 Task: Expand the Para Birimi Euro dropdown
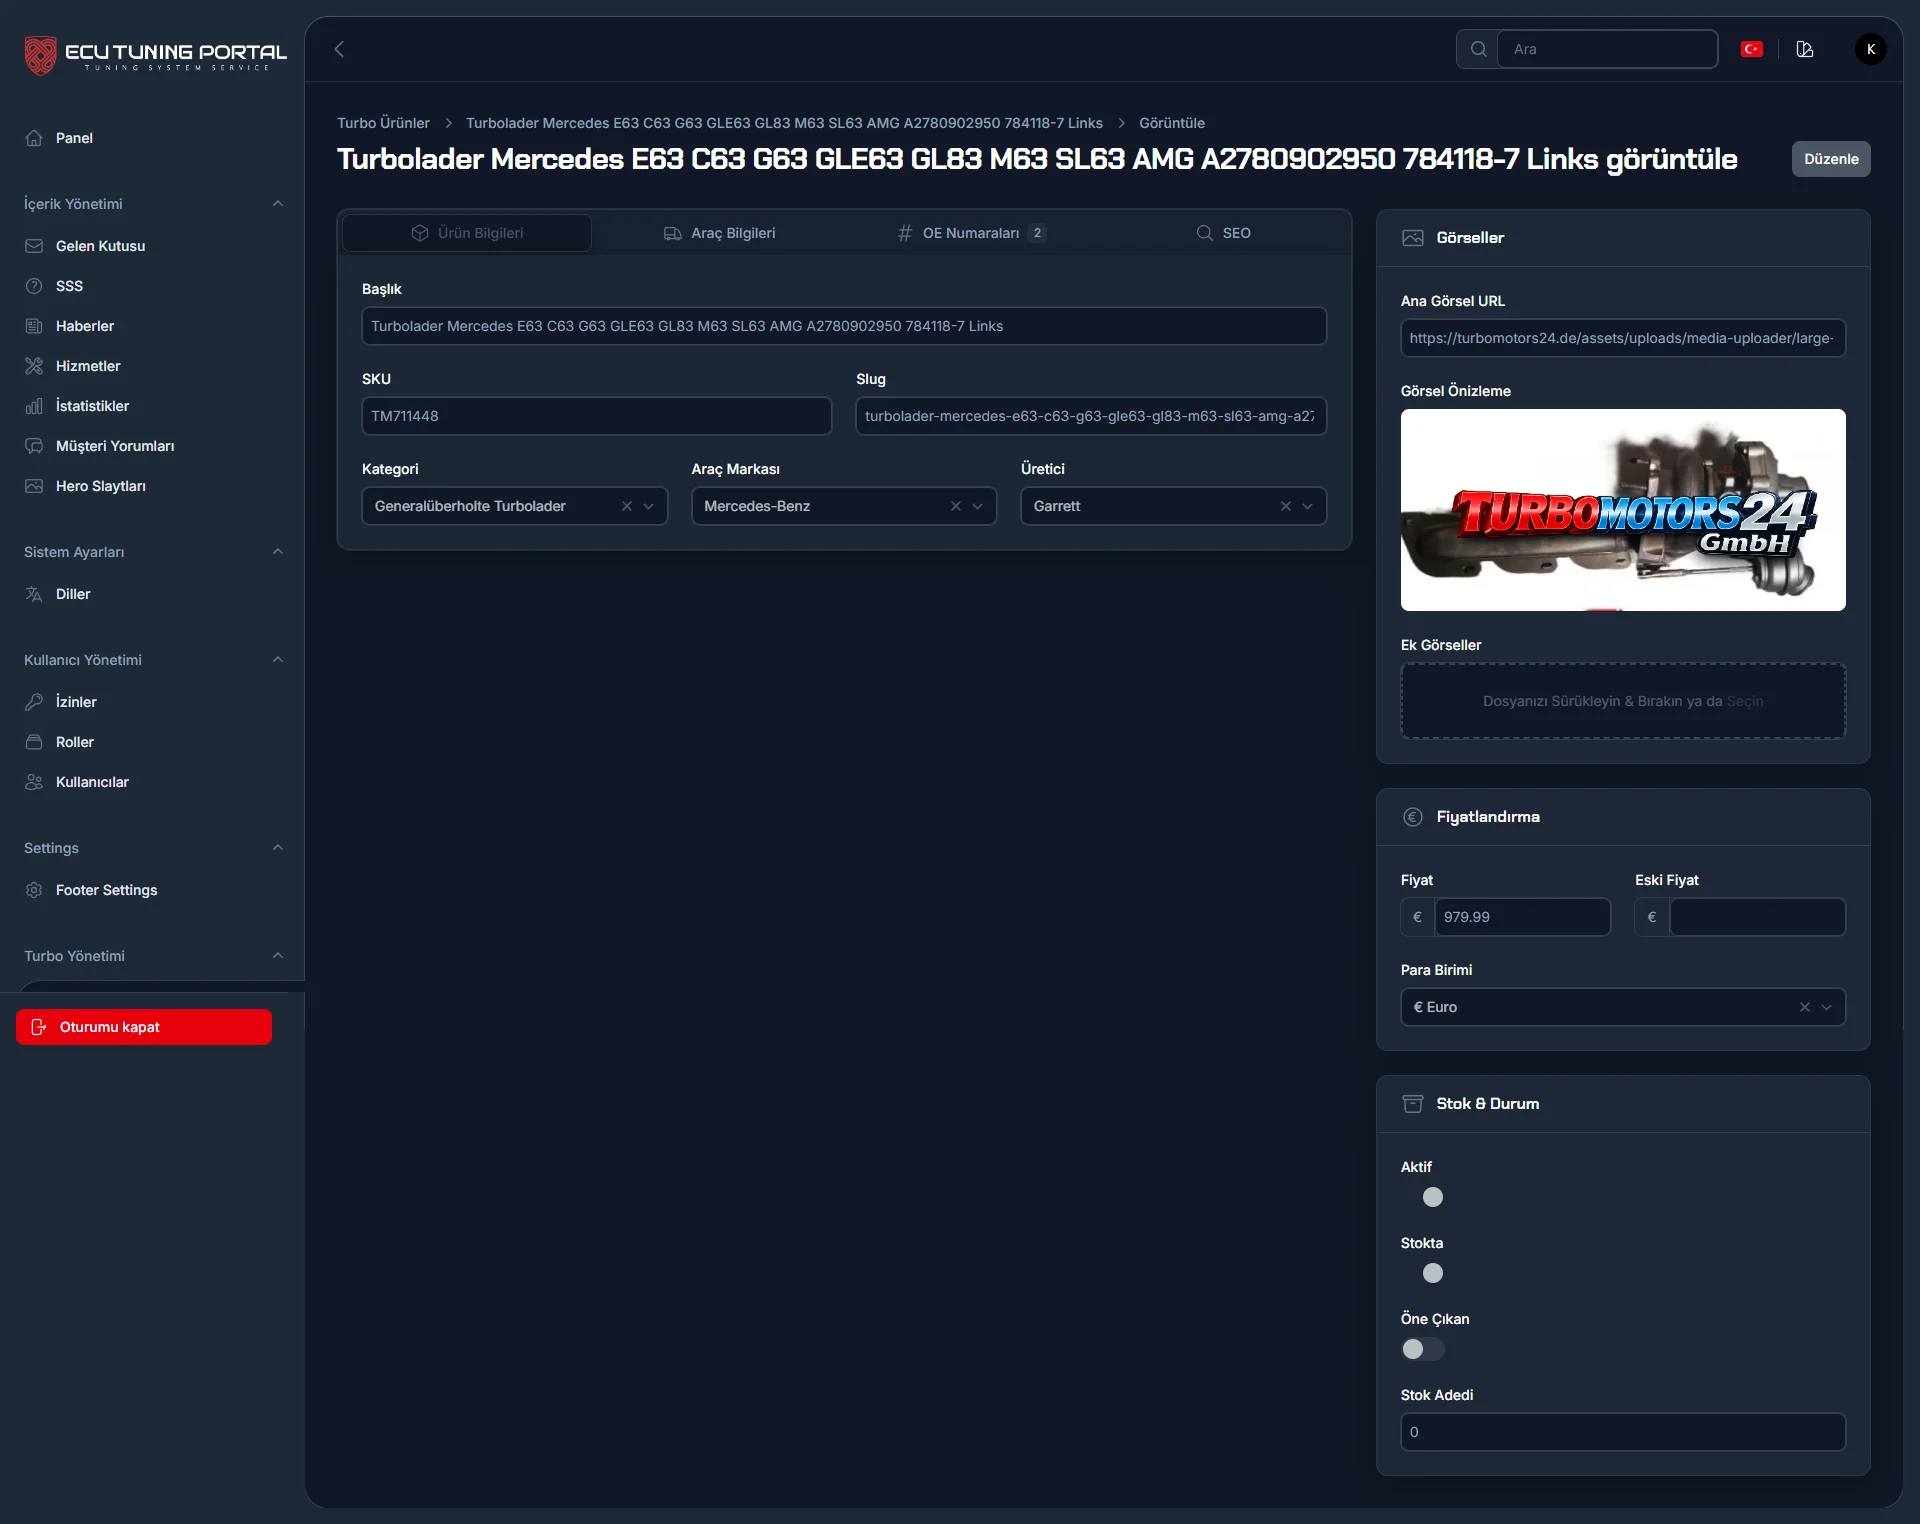(1826, 1007)
